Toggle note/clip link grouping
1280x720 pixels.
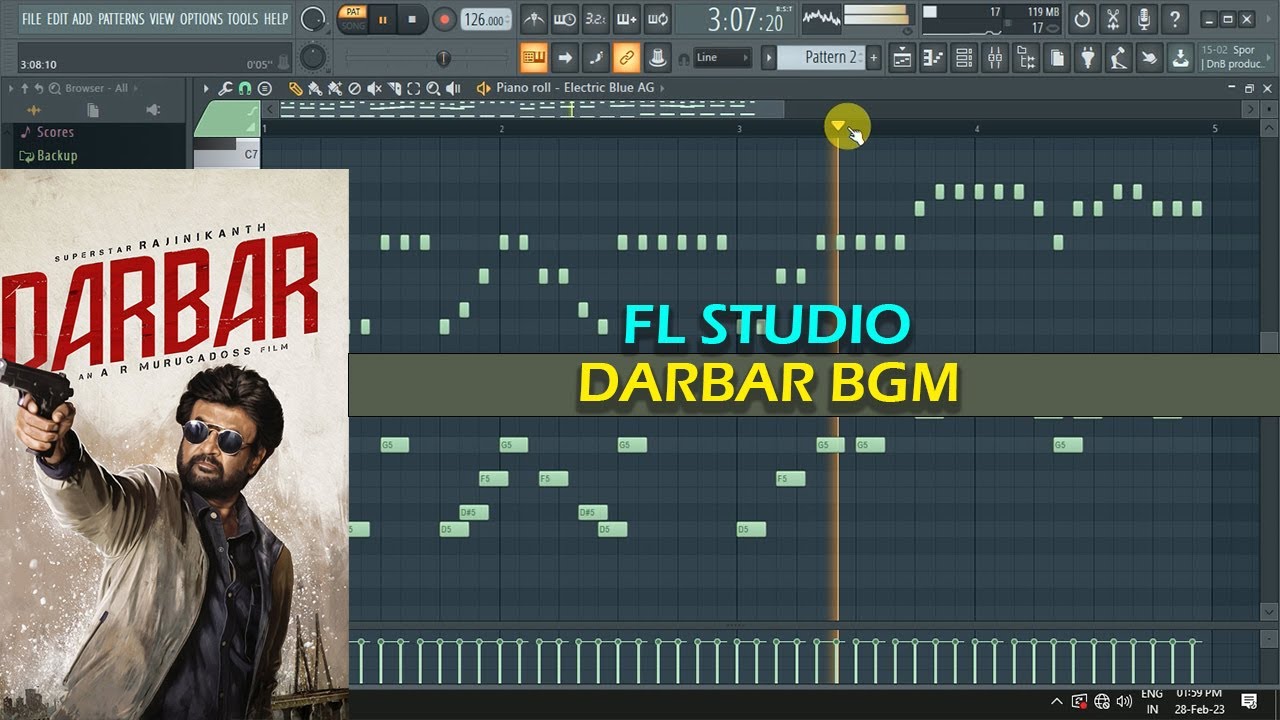[626, 58]
